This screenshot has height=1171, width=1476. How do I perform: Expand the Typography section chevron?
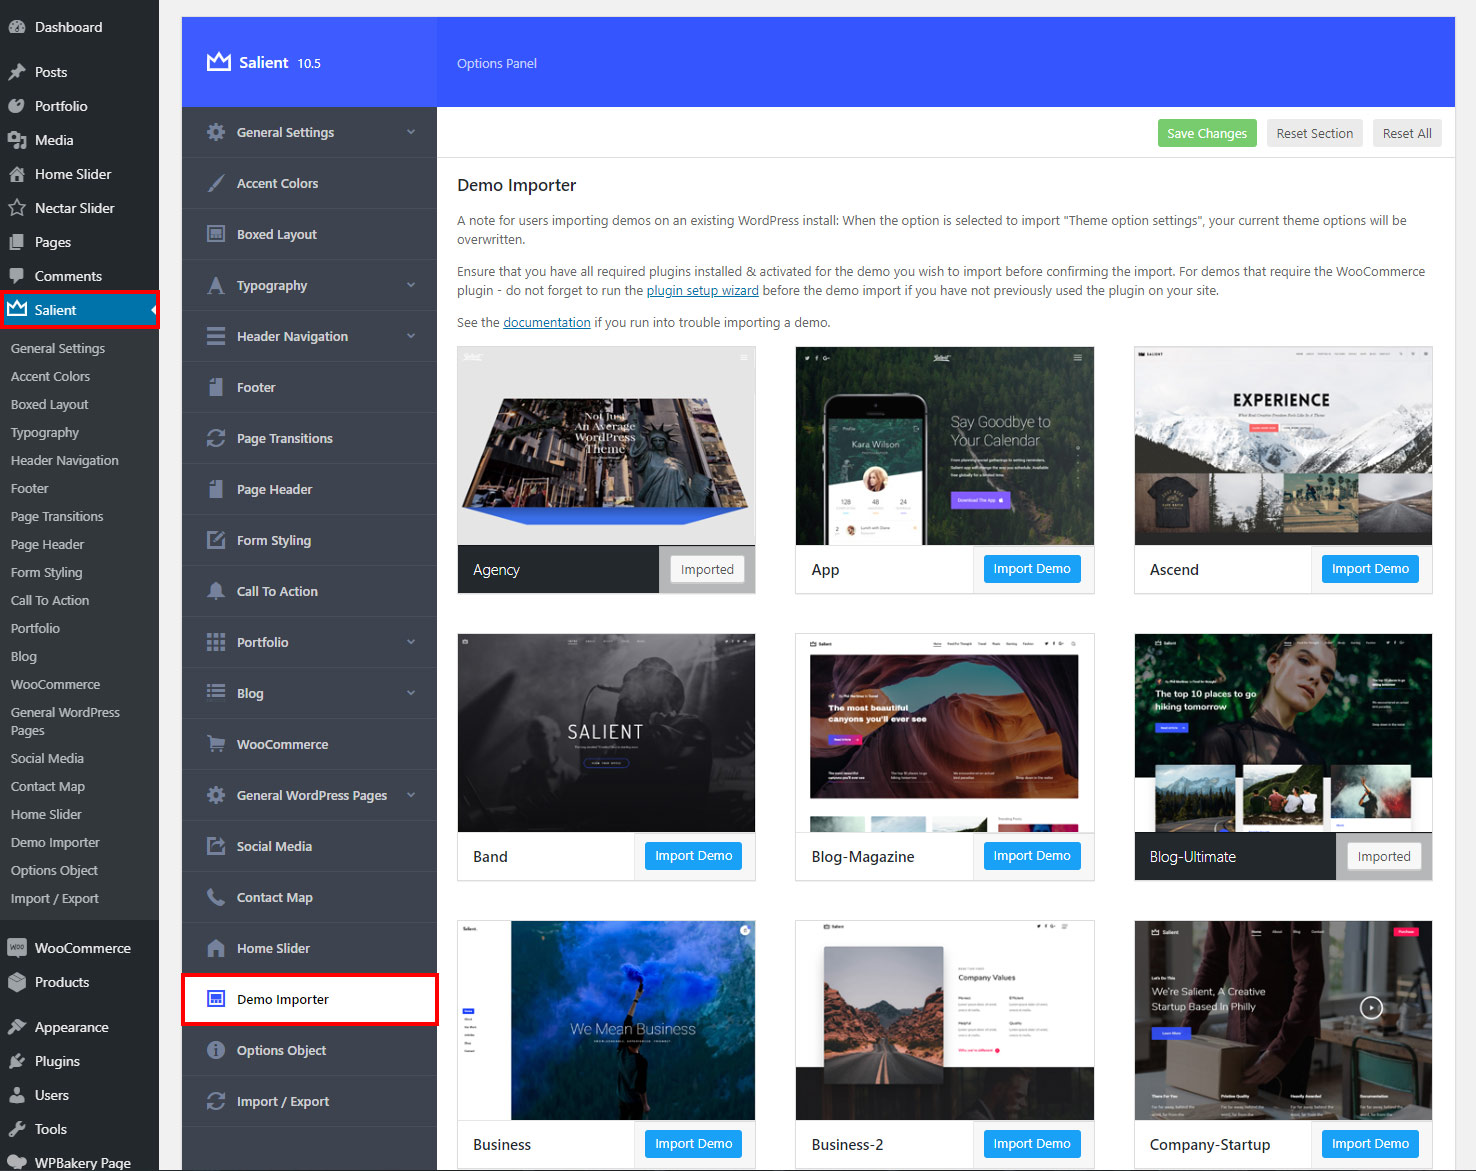(411, 285)
